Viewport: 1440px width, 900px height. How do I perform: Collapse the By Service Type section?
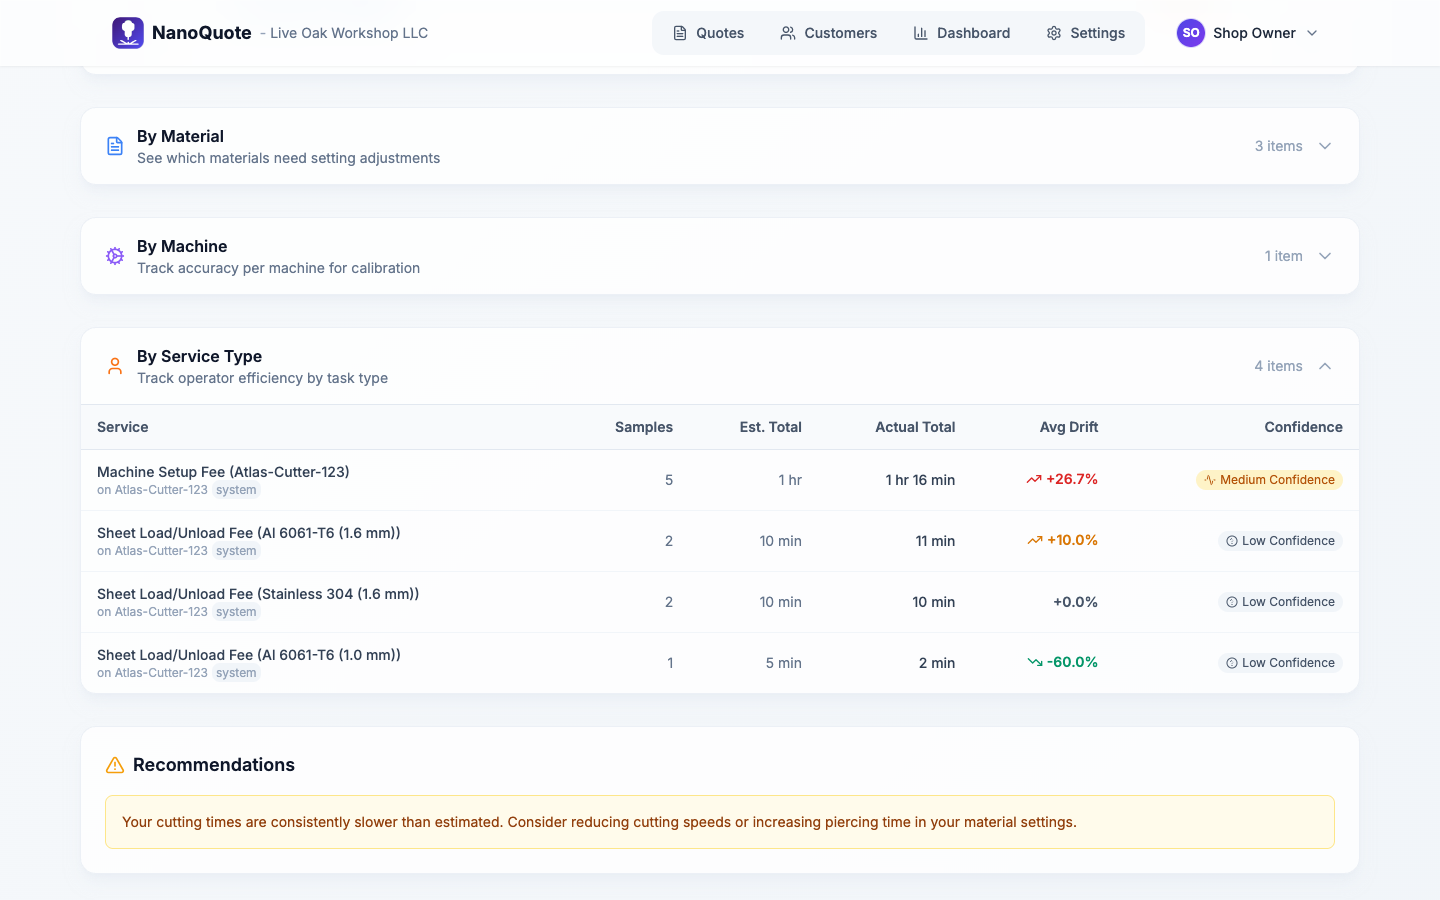tap(1325, 366)
